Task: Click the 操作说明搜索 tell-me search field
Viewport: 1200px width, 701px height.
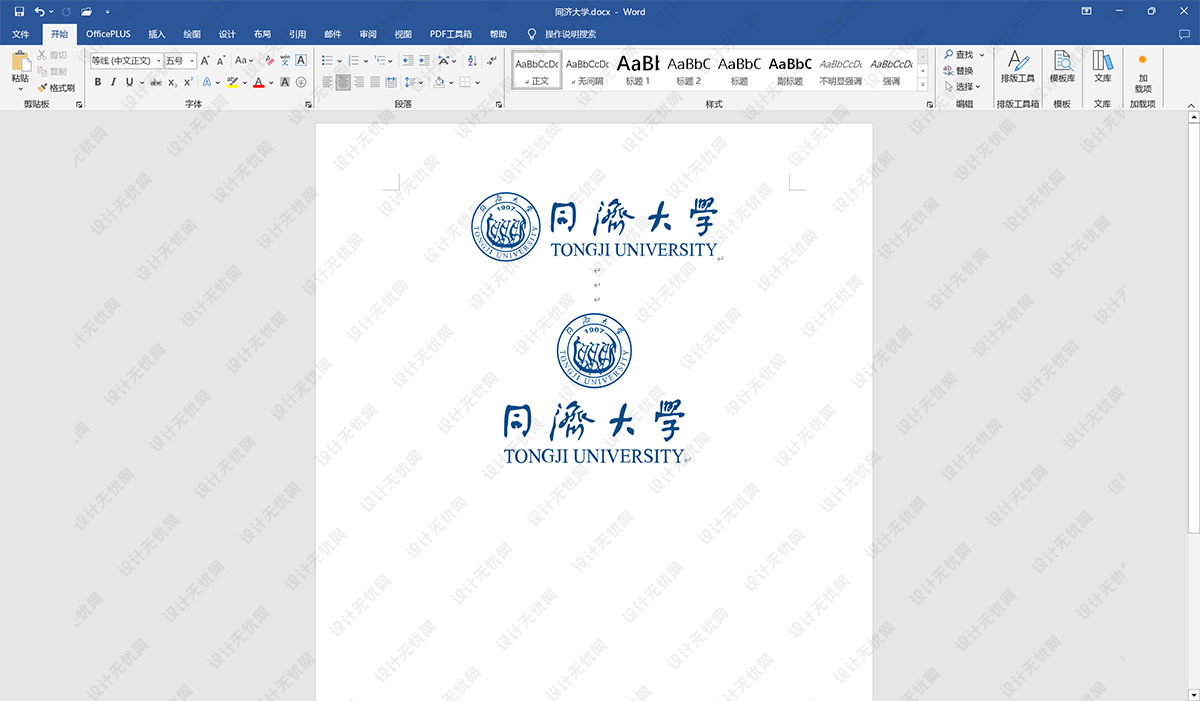Action: pyautogui.click(x=570, y=34)
